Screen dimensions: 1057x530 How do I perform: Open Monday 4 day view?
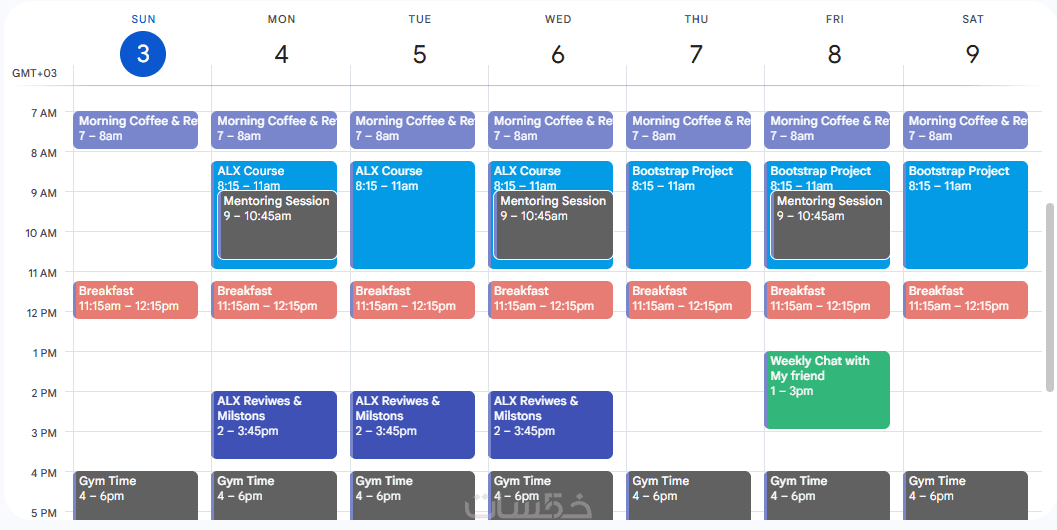tap(281, 54)
